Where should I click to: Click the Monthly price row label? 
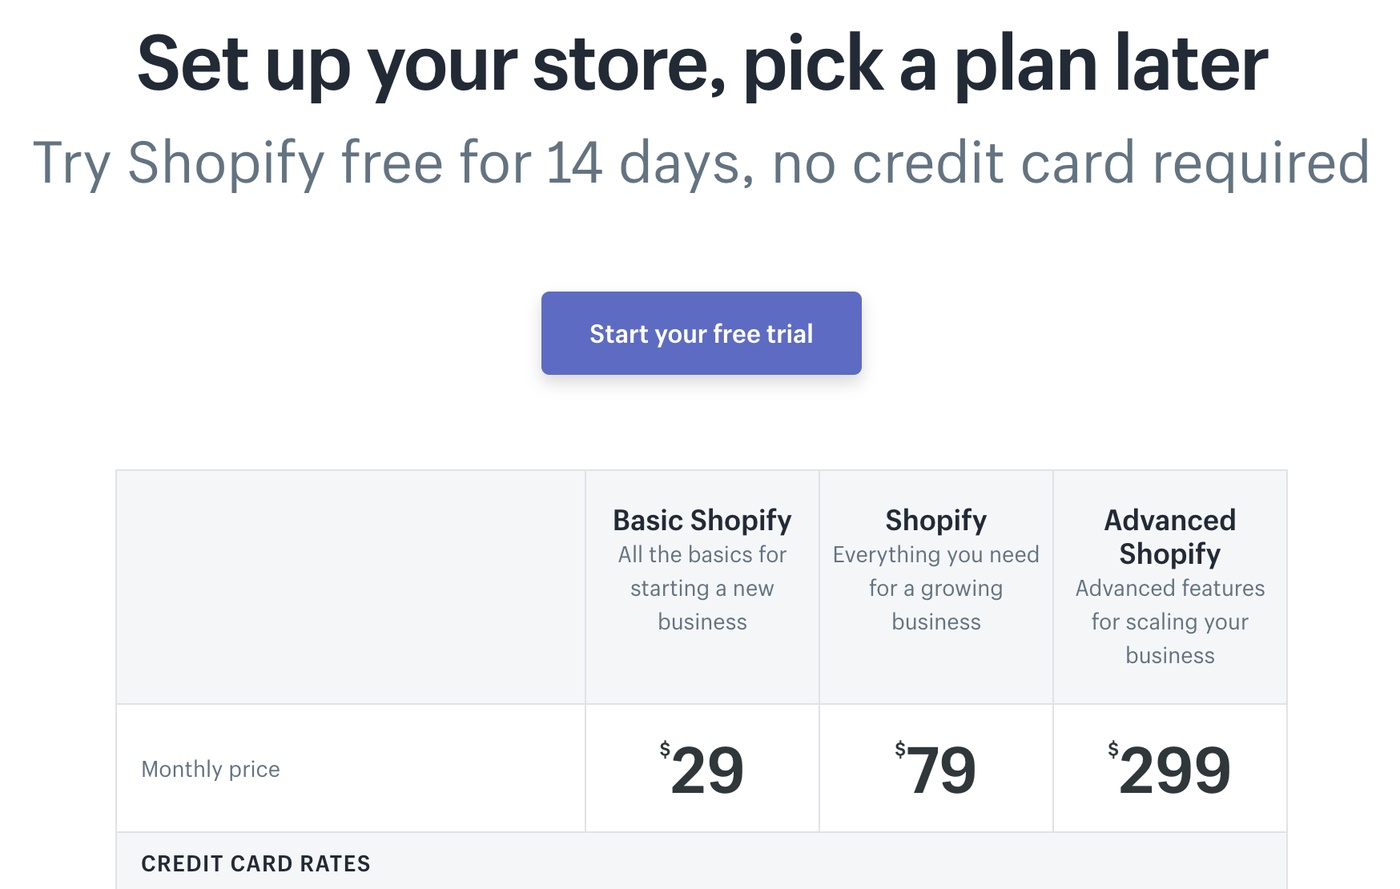(x=210, y=769)
